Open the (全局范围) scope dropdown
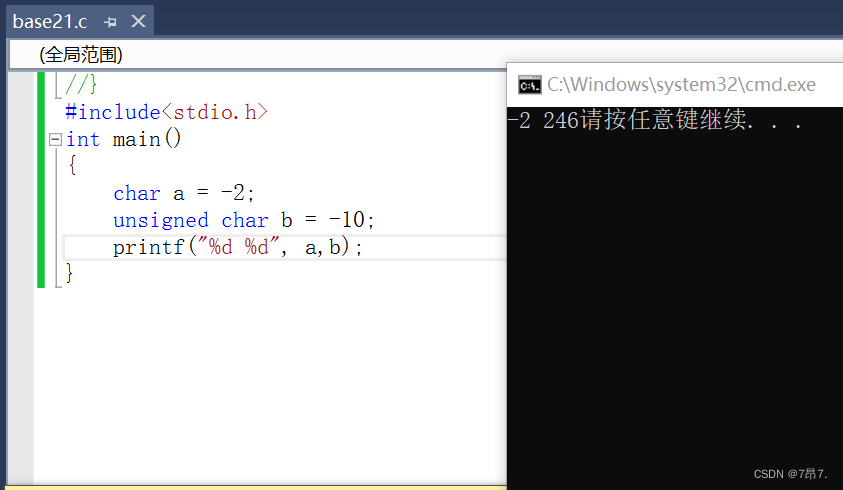Image resolution: width=843 pixels, height=490 pixels. coord(80,54)
